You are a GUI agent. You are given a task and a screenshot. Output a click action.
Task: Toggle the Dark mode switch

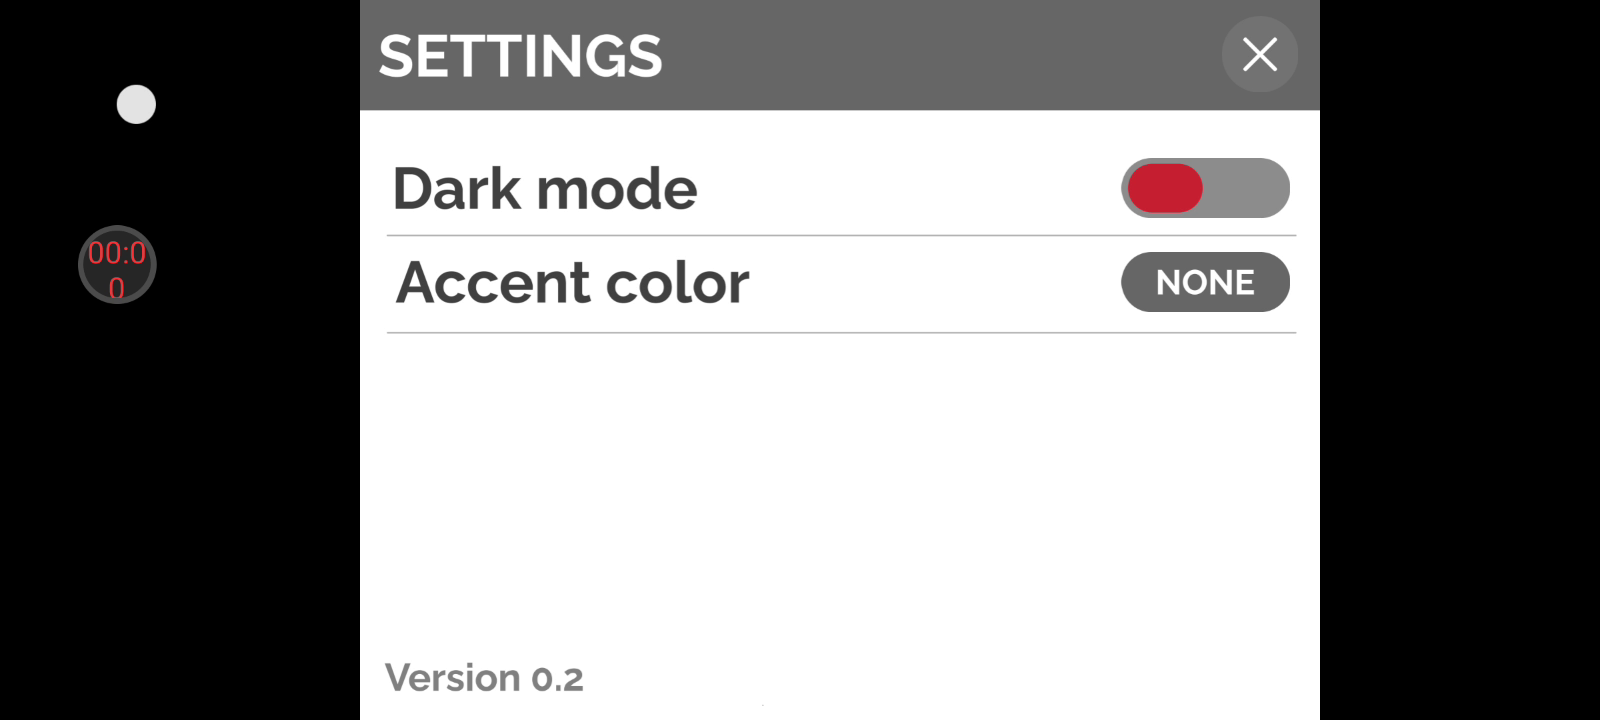point(1204,188)
